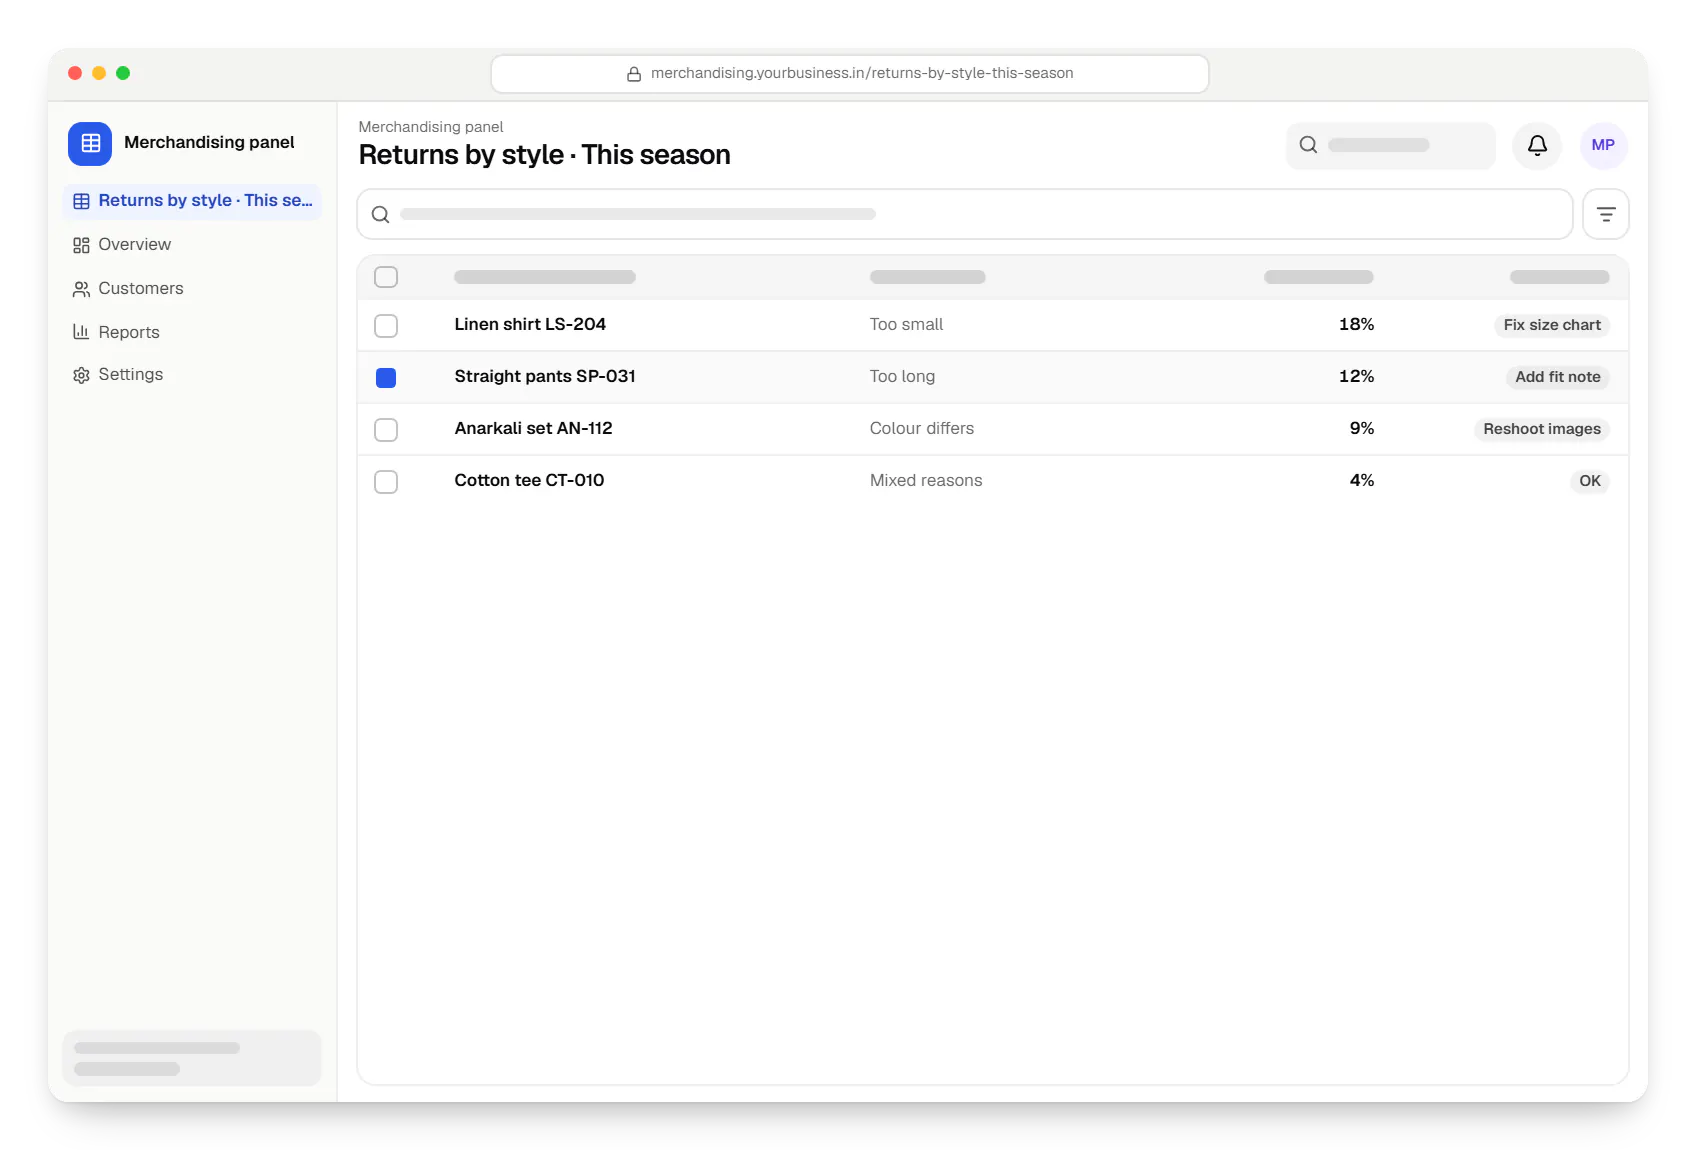Click the Cotton tee CT-010 style name
Screen dimensions: 1696x1150
tap(529, 480)
